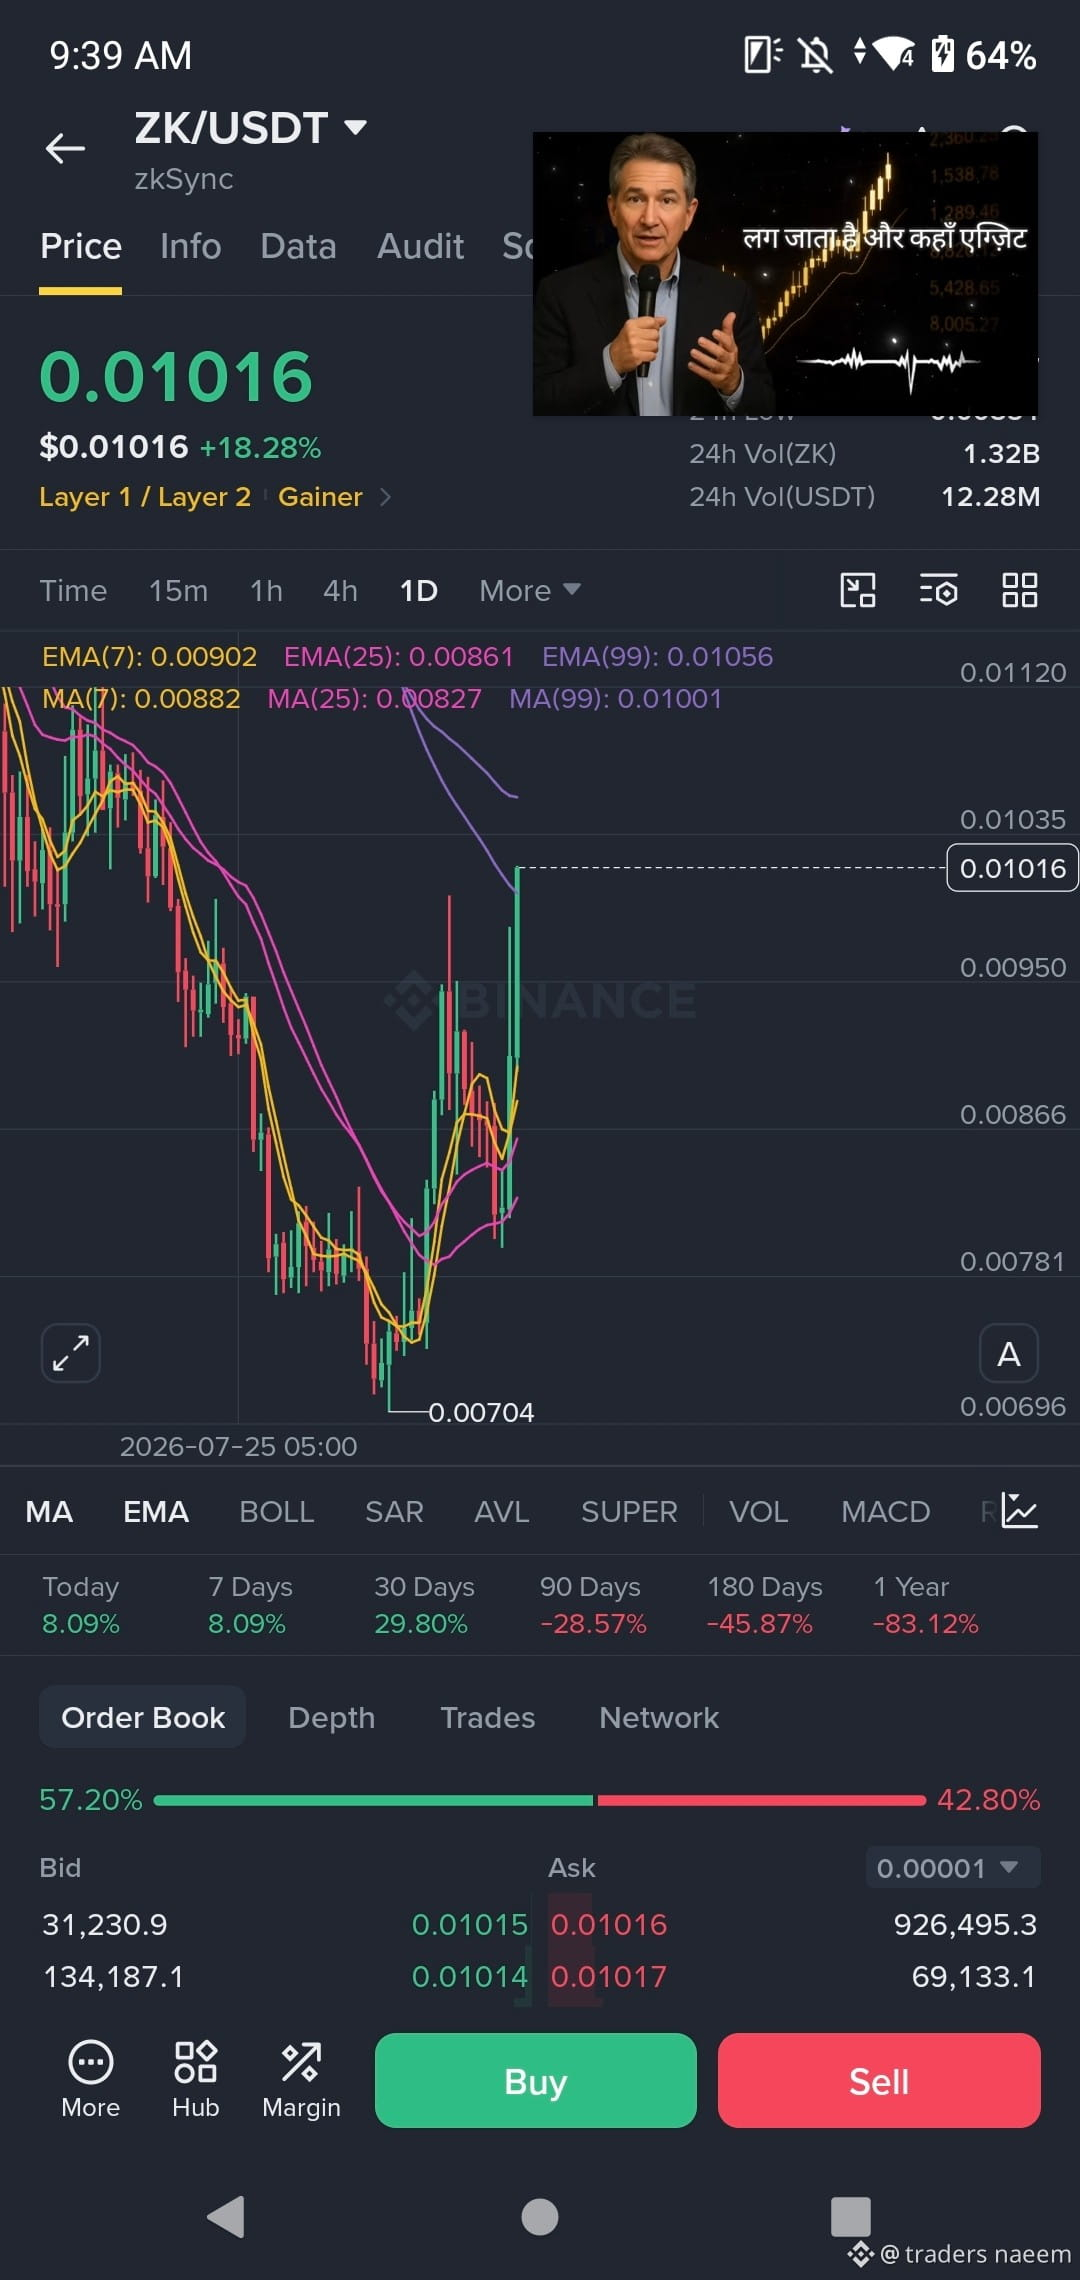
Task: Open the chart indicator settings icon
Action: (939, 590)
